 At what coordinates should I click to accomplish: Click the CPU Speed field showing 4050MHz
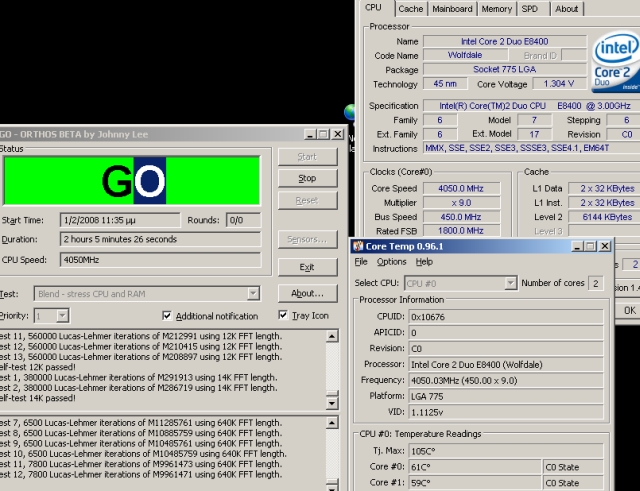click(x=160, y=260)
